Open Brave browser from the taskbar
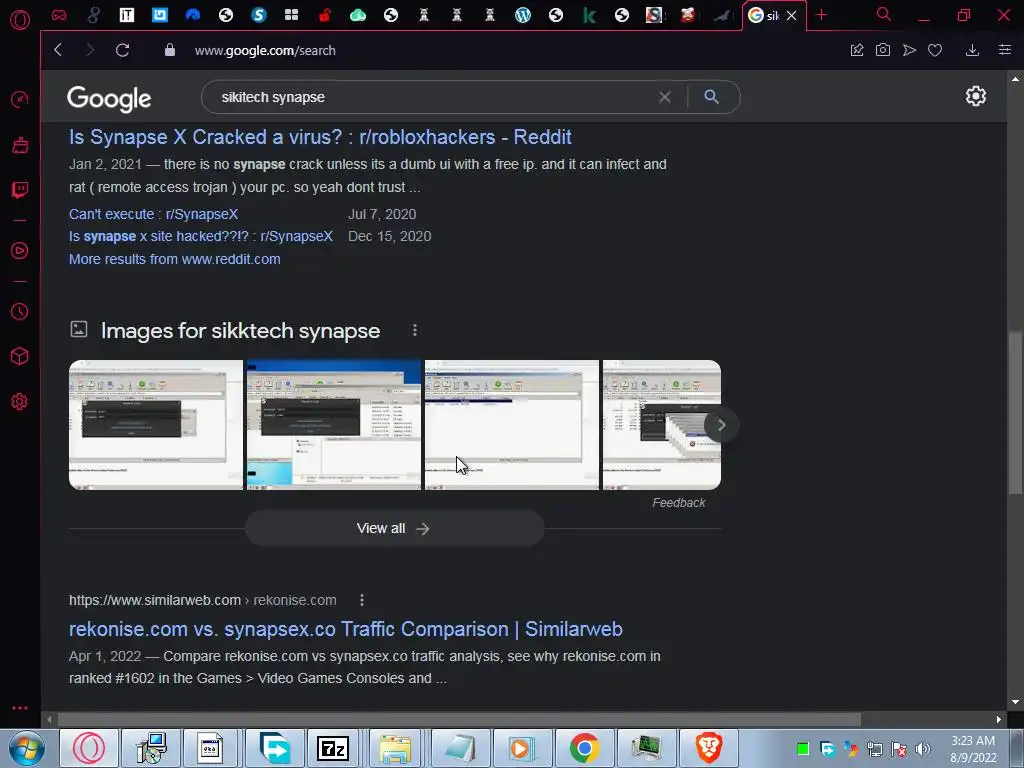Image resolution: width=1024 pixels, height=768 pixels. click(709, 748)
